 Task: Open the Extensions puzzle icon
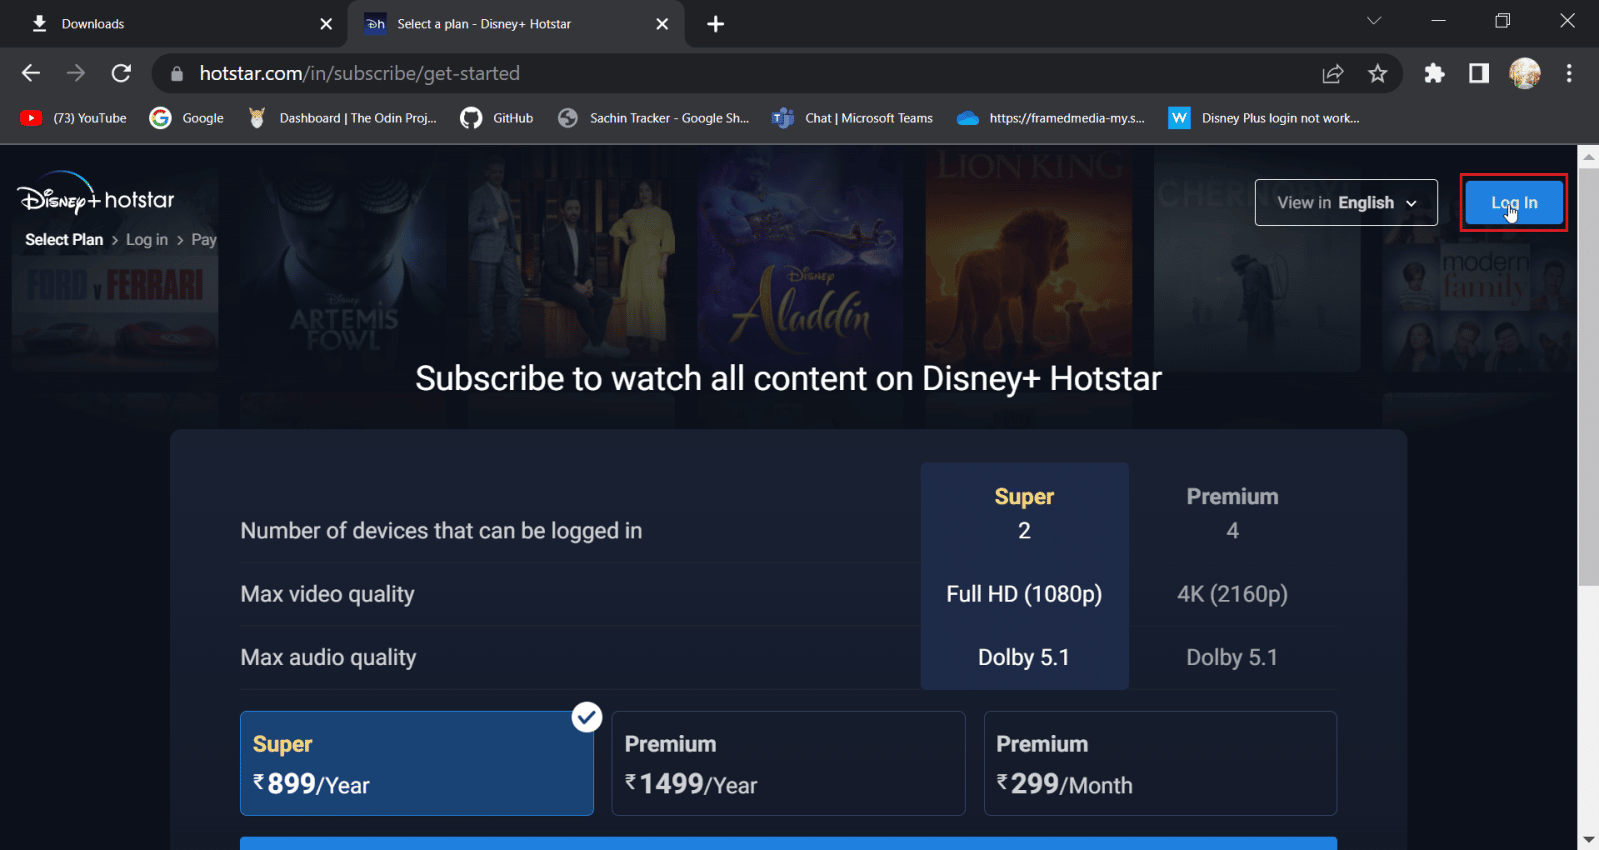point(1434,73)
